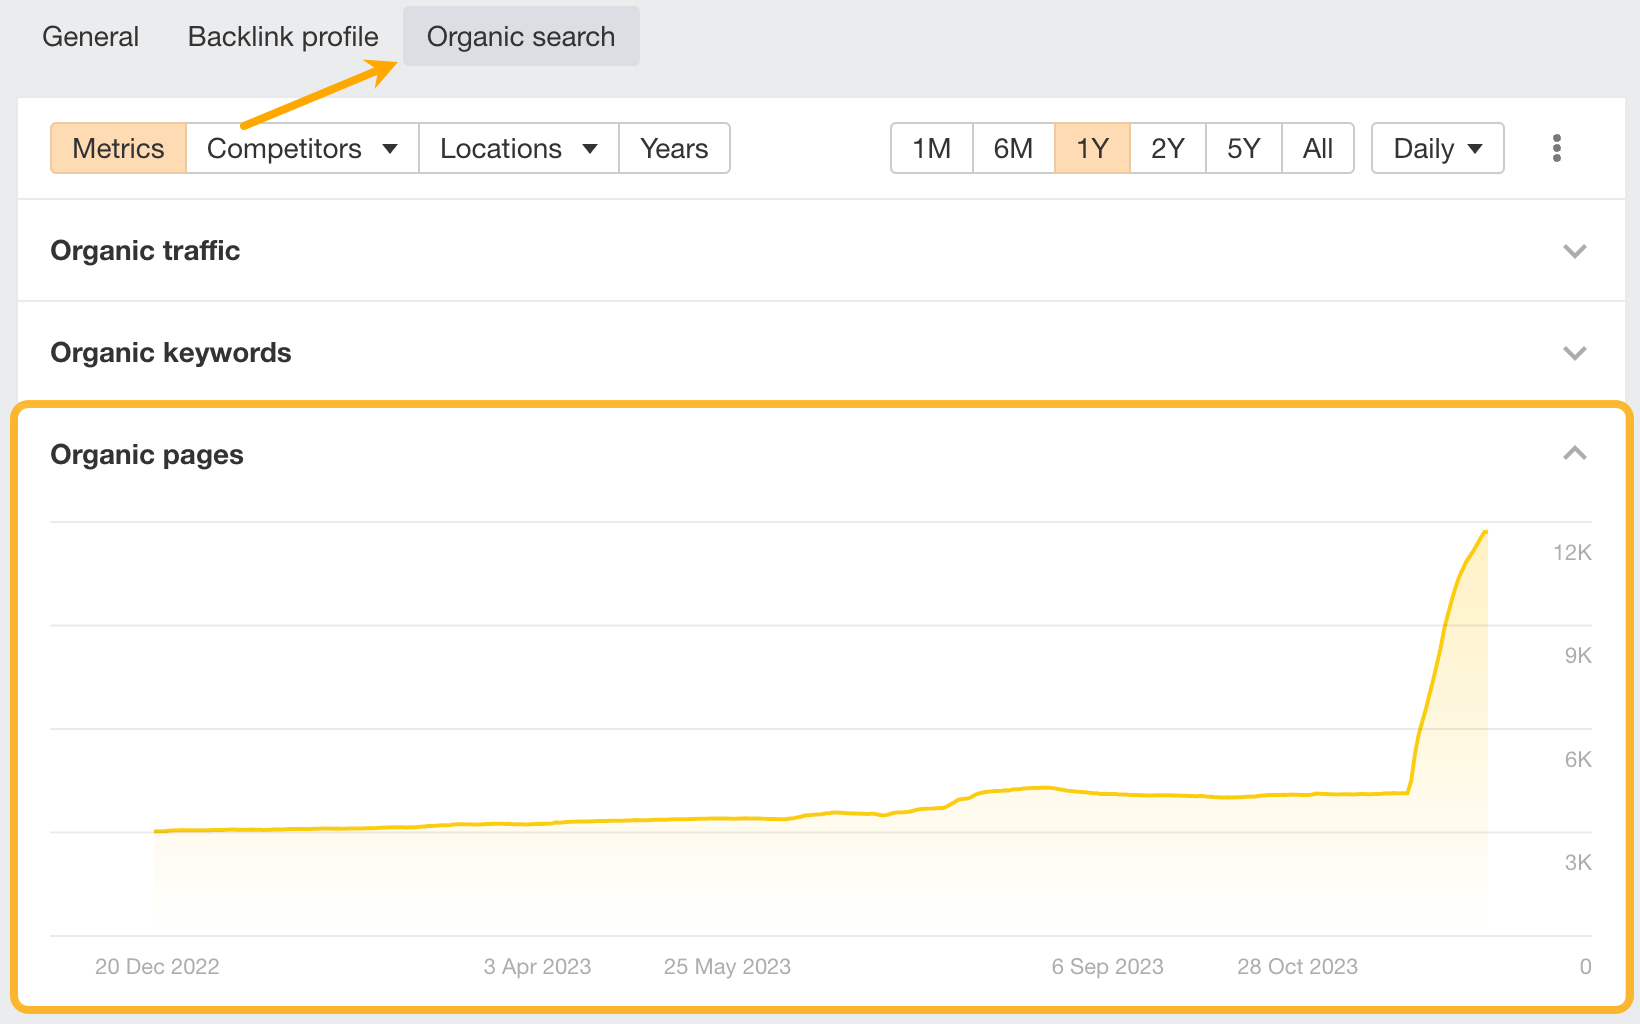Select the All time range
This screenshot has height=1024, width=1640.
(x=1317, y=148)
